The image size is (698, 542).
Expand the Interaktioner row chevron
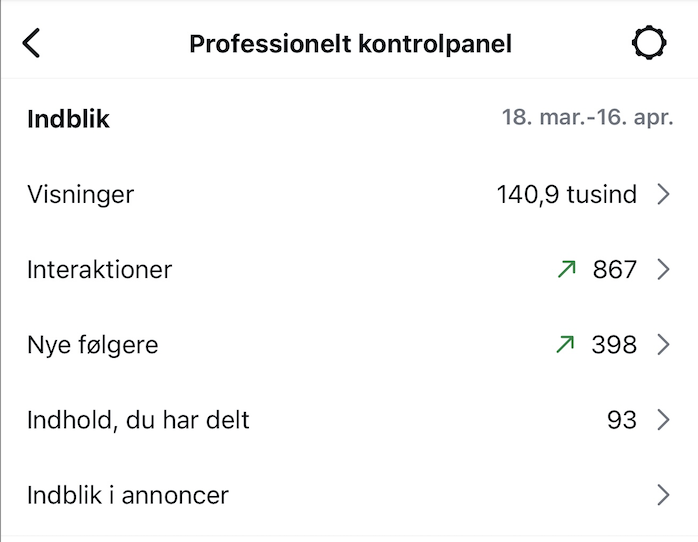click(663, 269)
